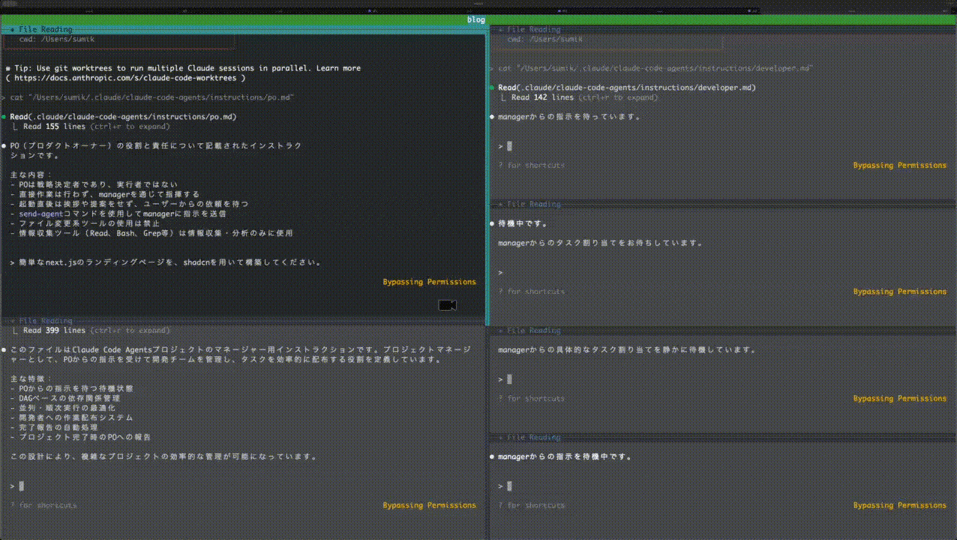Click the 'POからの指示を待つ待機状態' bullet line
This screenshot has width=958, height=541.
click(x=71, y=389)
